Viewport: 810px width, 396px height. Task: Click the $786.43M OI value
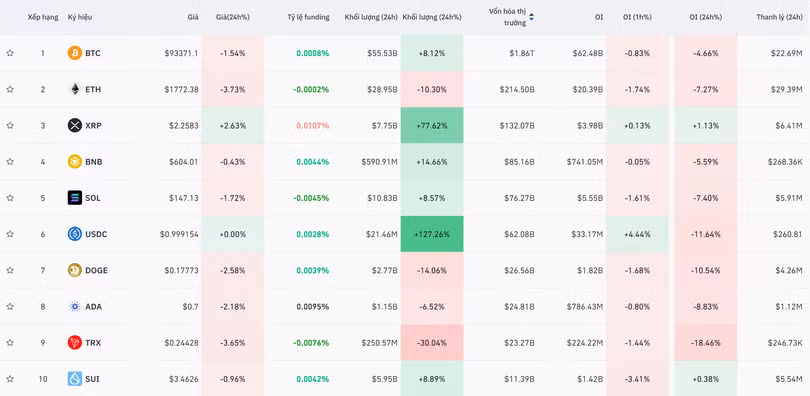pyautogui.click(x=585, y=307)
